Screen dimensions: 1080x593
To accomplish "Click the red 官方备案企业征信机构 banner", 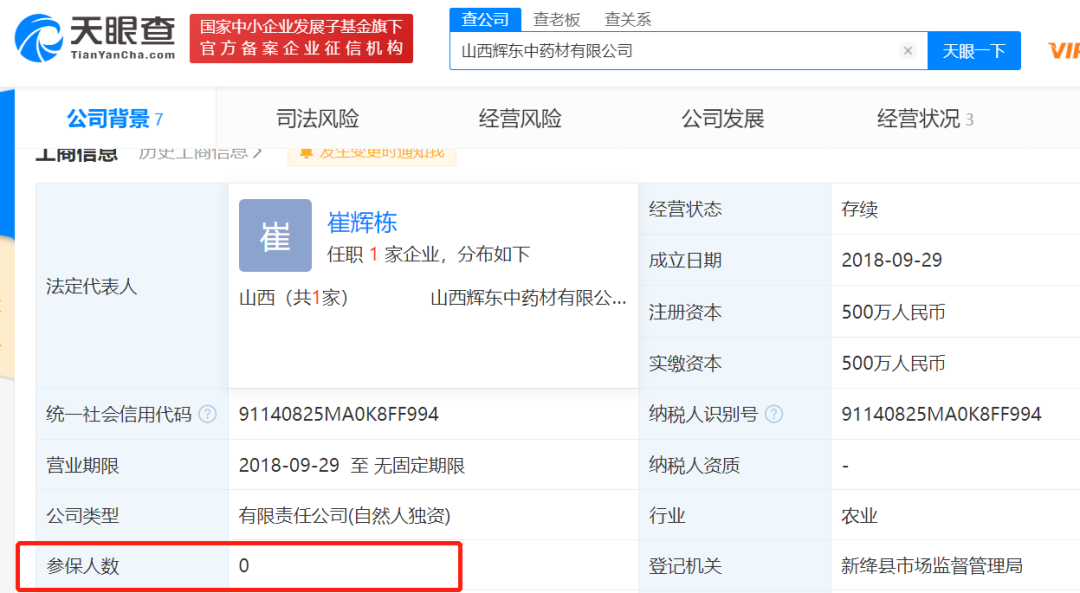I will click(301, 39).
